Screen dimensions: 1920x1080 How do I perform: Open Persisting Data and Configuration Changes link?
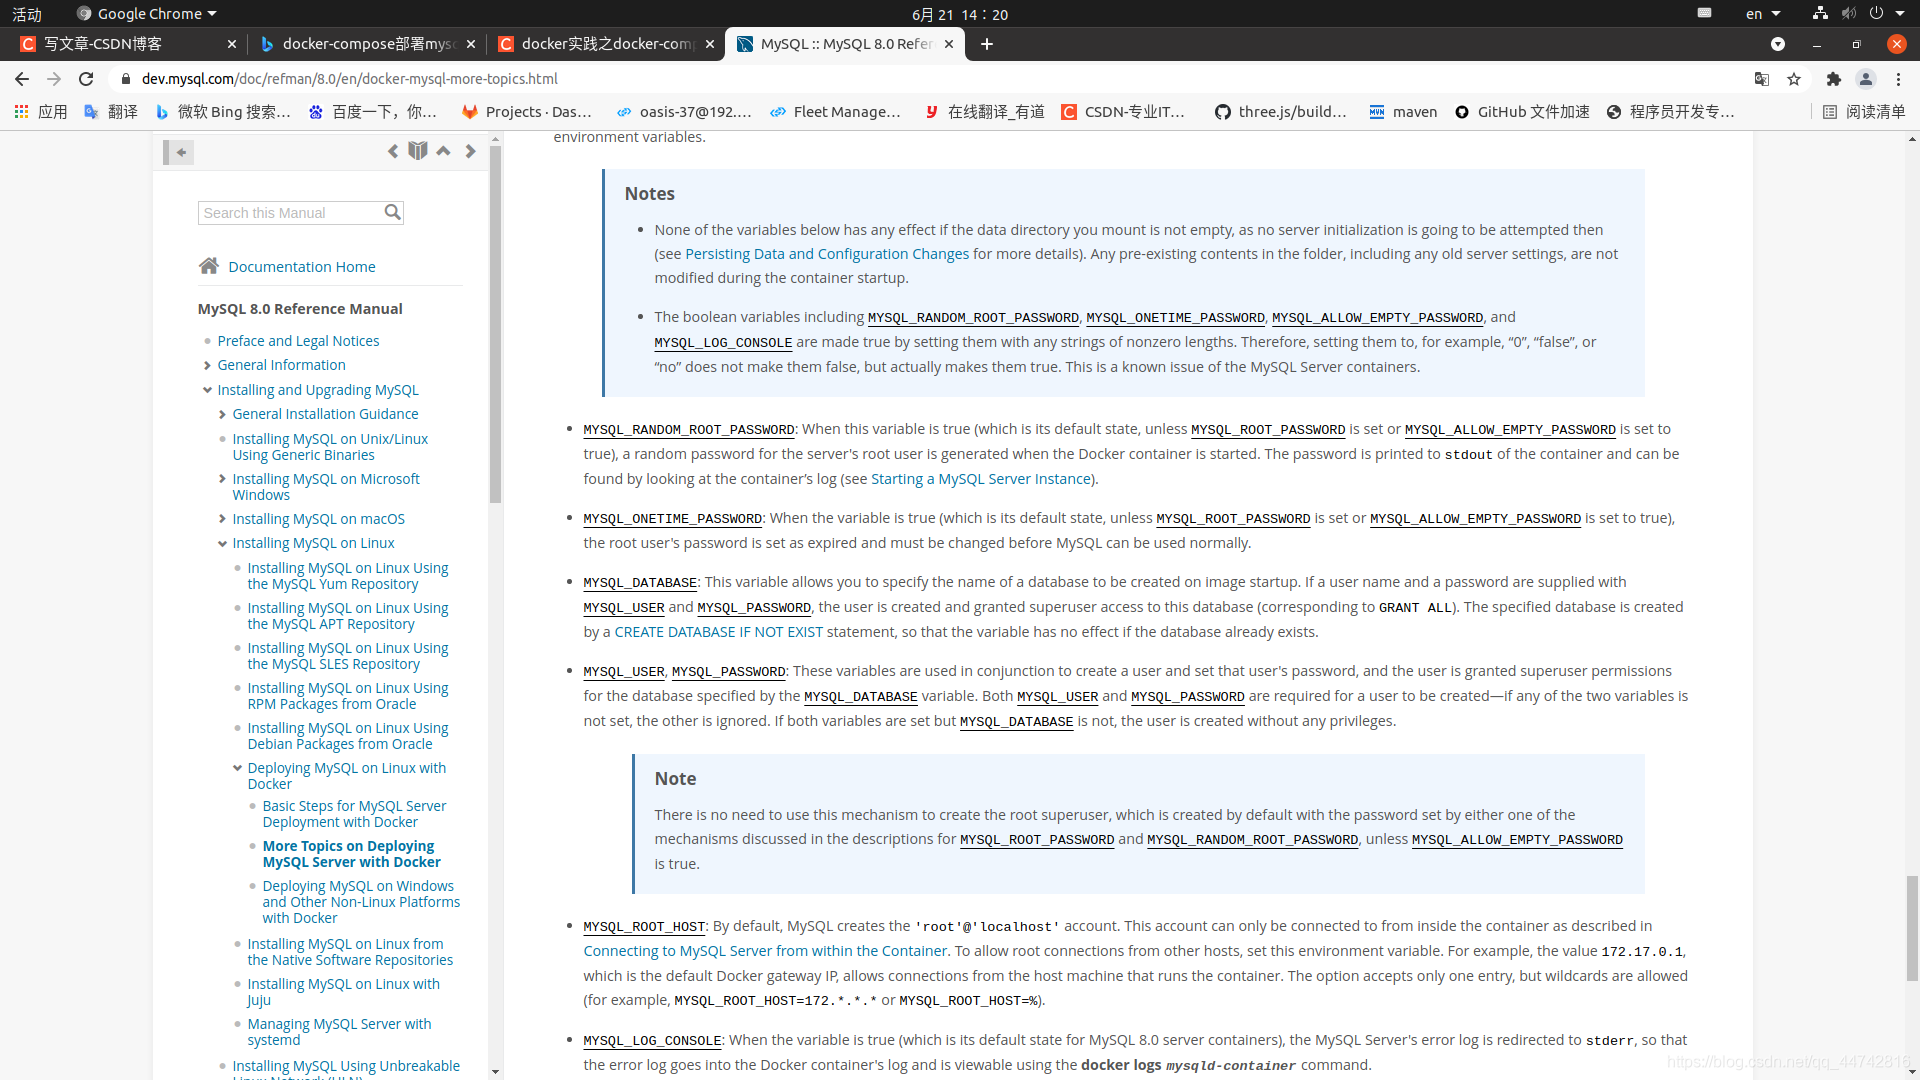[827, 254]
